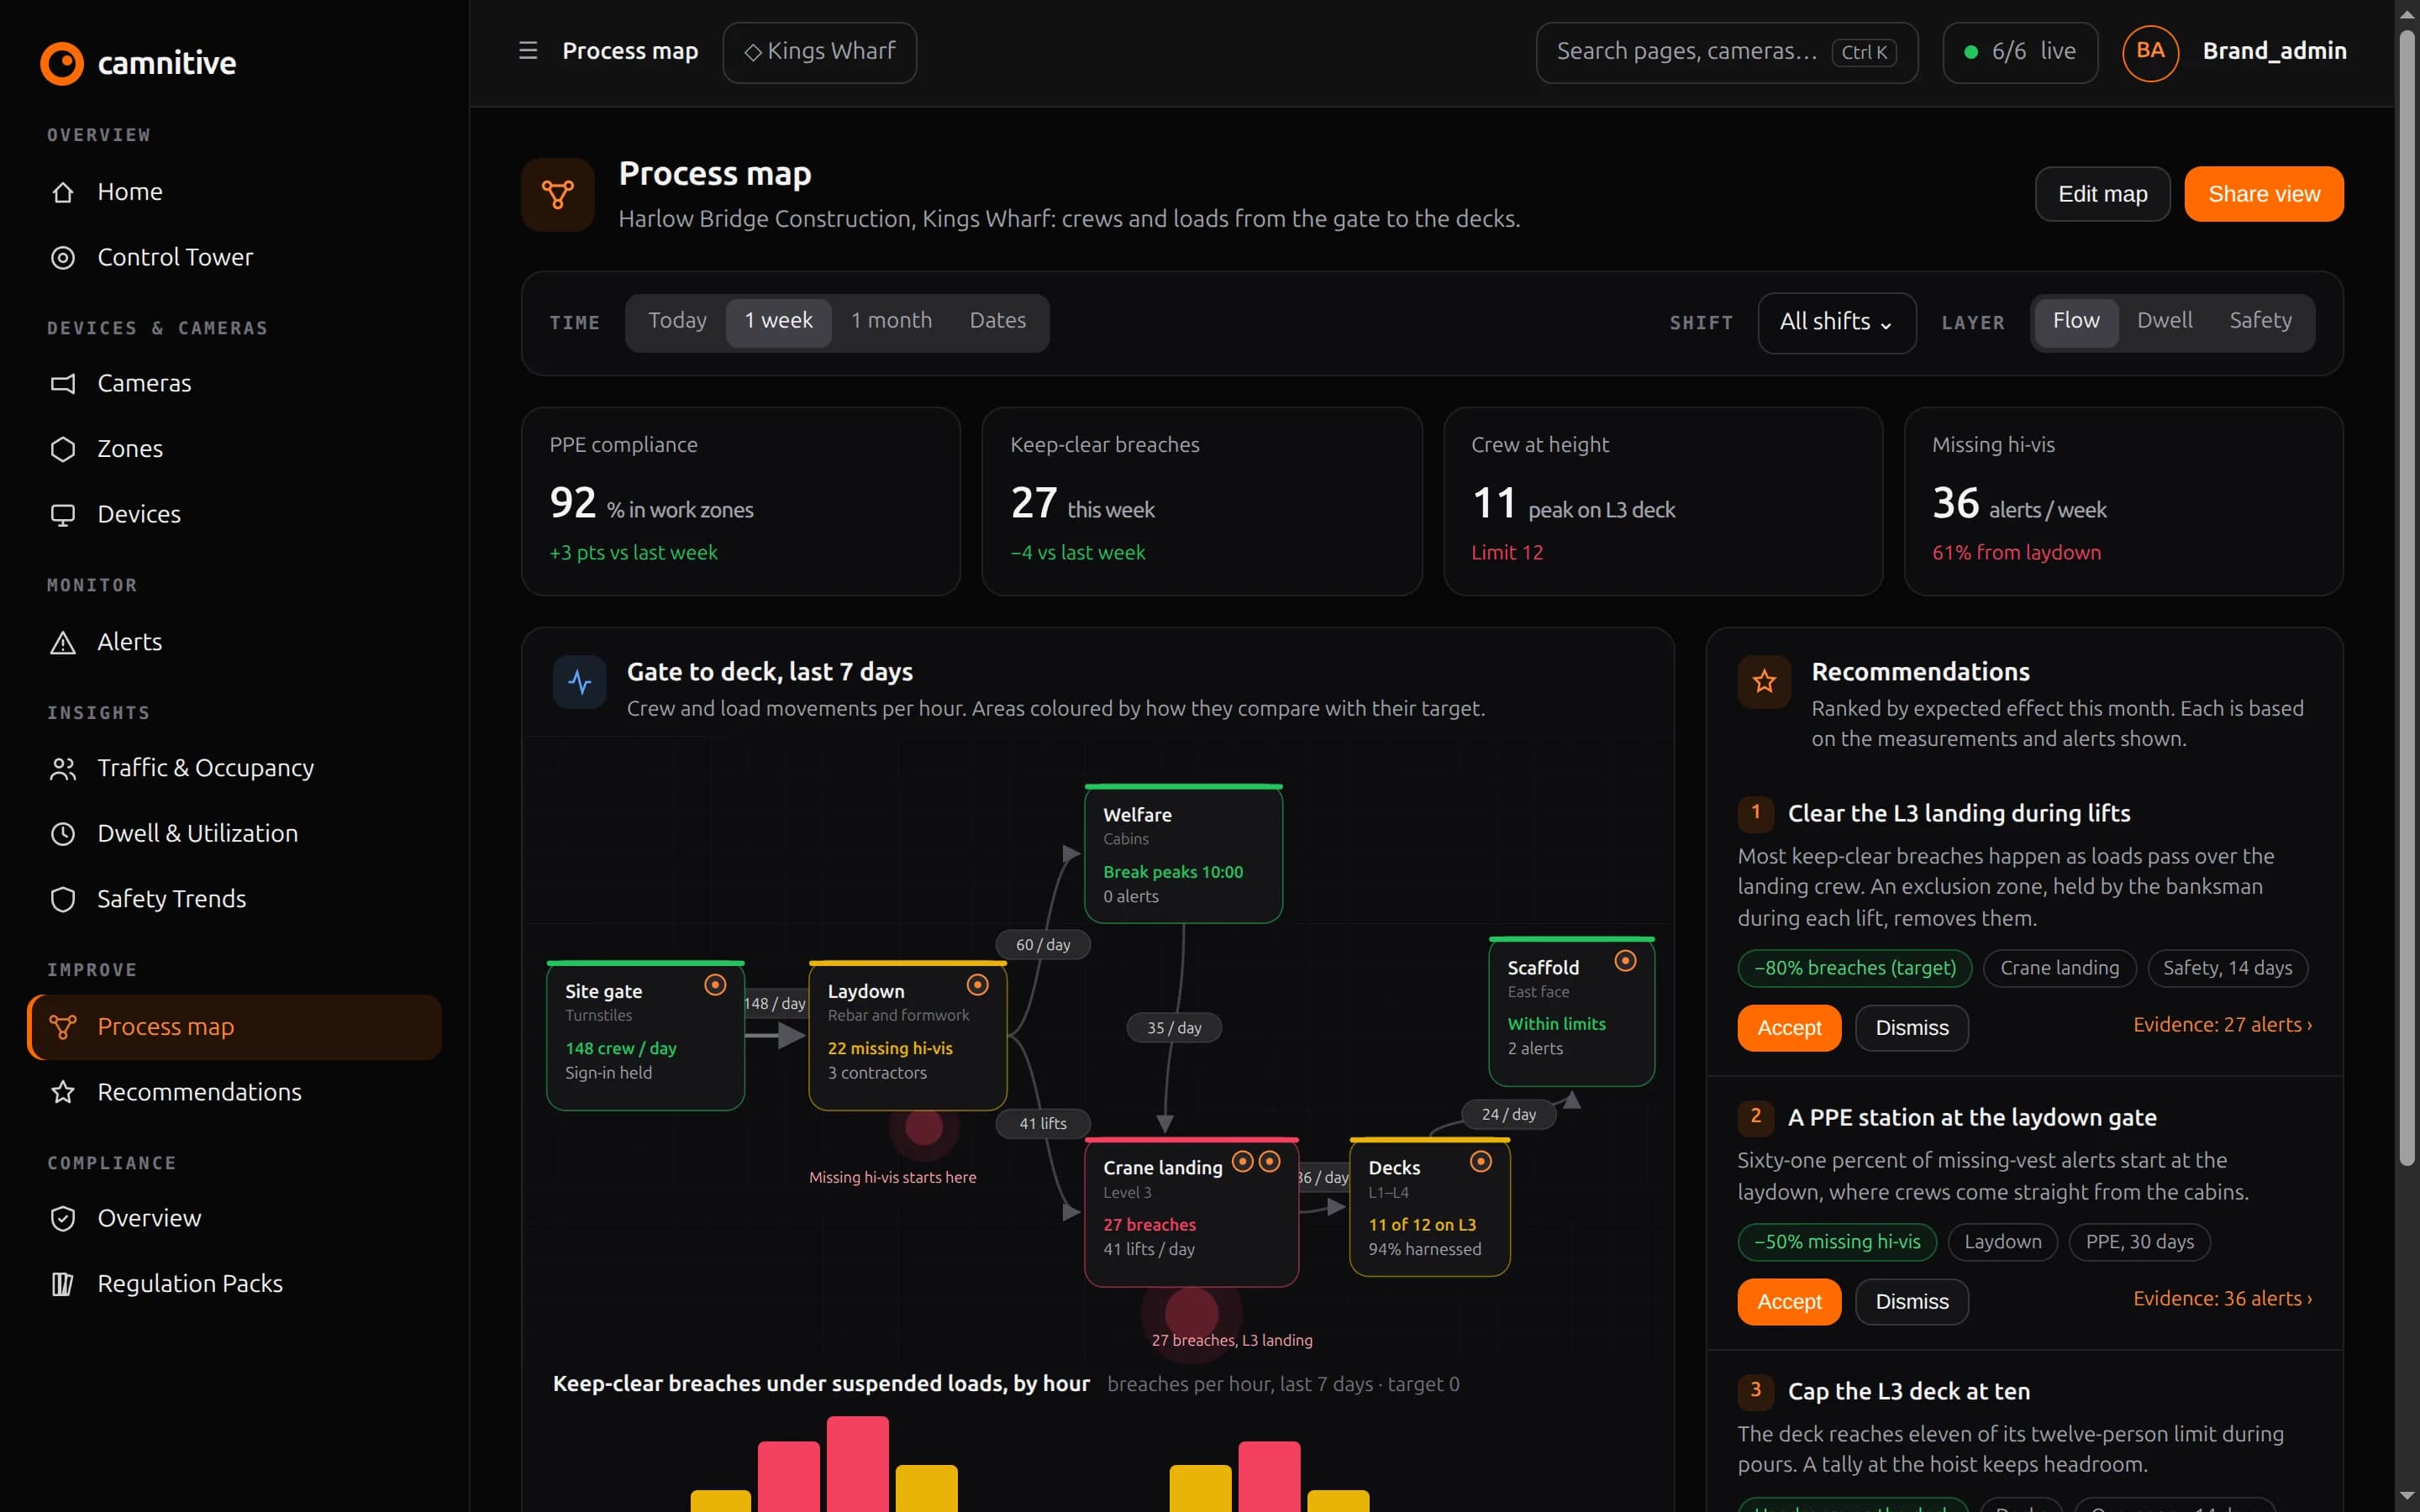Click the Compliance Overview shield-check icon
The height and width of the screenshot is (1512, 2420).
[63, 1218]
